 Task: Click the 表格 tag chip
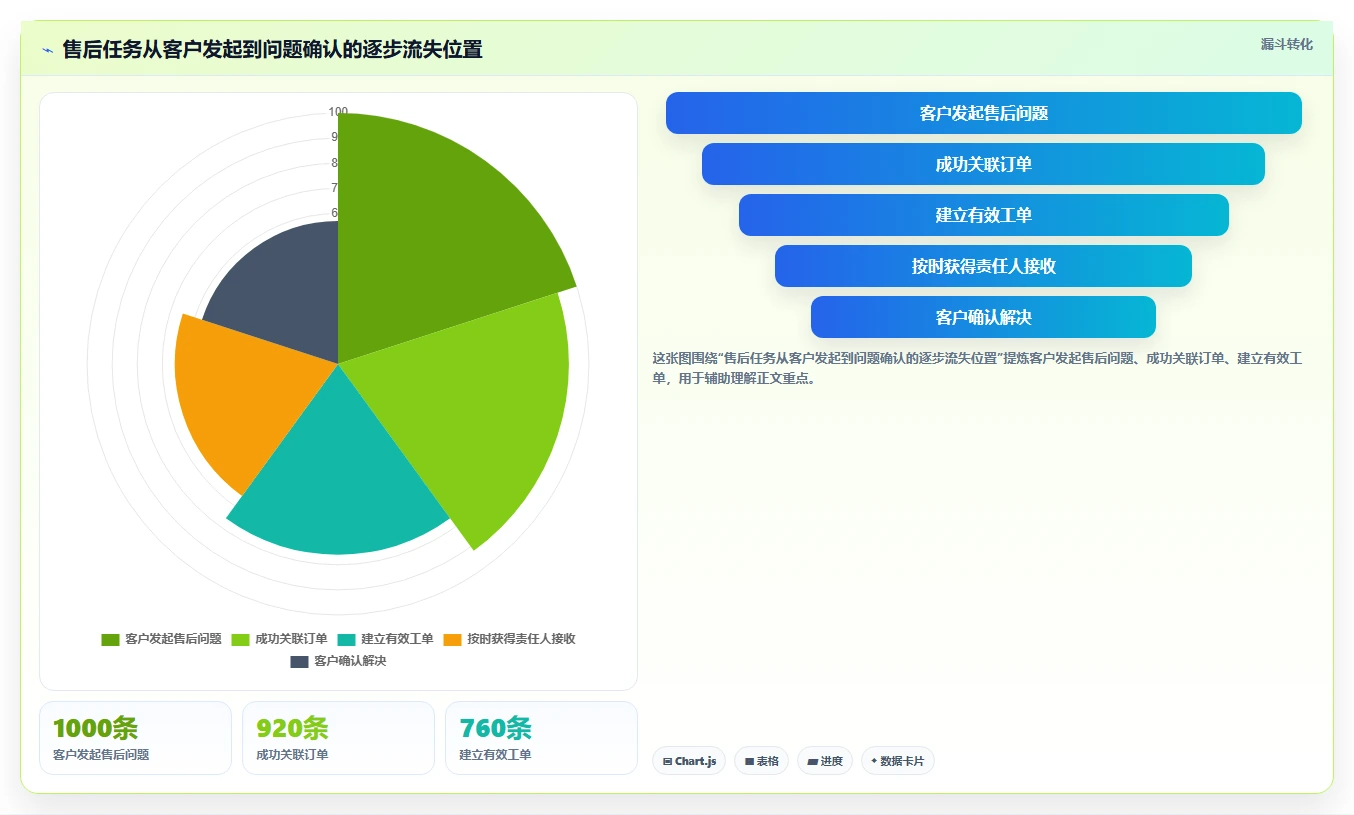click(x=761, y=761)
